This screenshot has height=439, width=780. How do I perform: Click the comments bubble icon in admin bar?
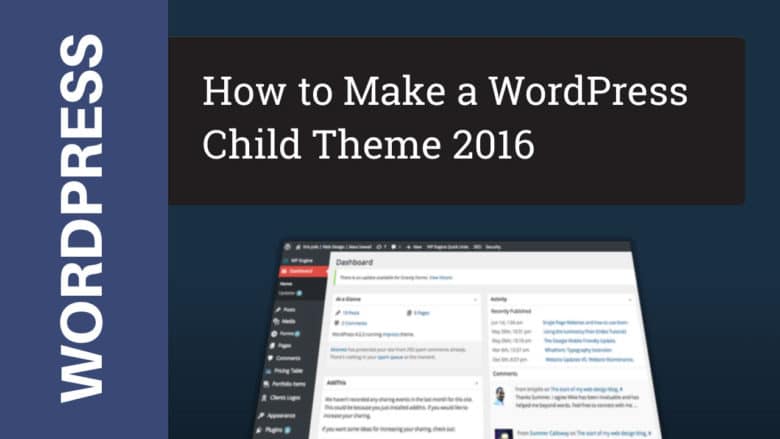coord(393,247)
